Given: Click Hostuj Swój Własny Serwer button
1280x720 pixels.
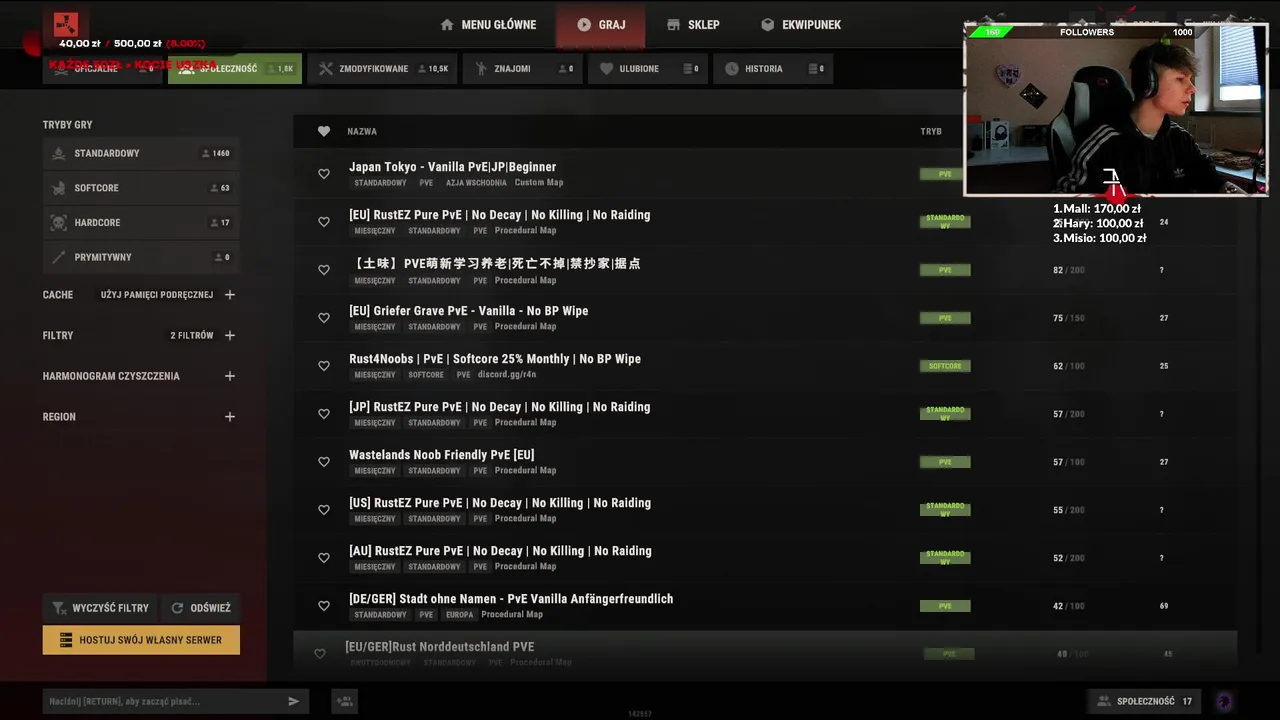Looking at the screenshot, I should [x=141, y=640].
